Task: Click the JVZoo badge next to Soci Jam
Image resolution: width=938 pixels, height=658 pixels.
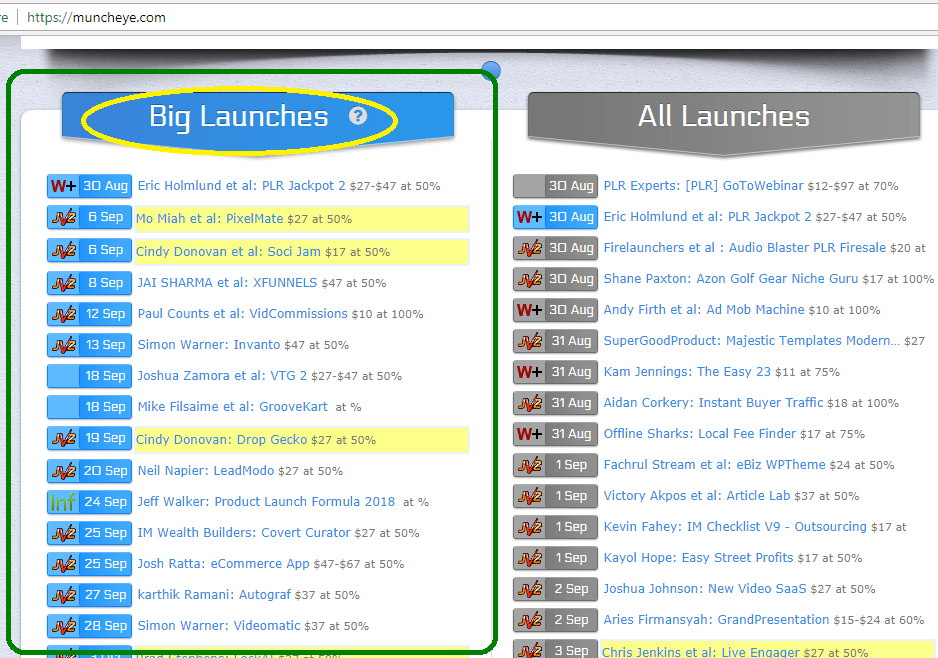Action: pyautogui.click(x=63, y=250)
